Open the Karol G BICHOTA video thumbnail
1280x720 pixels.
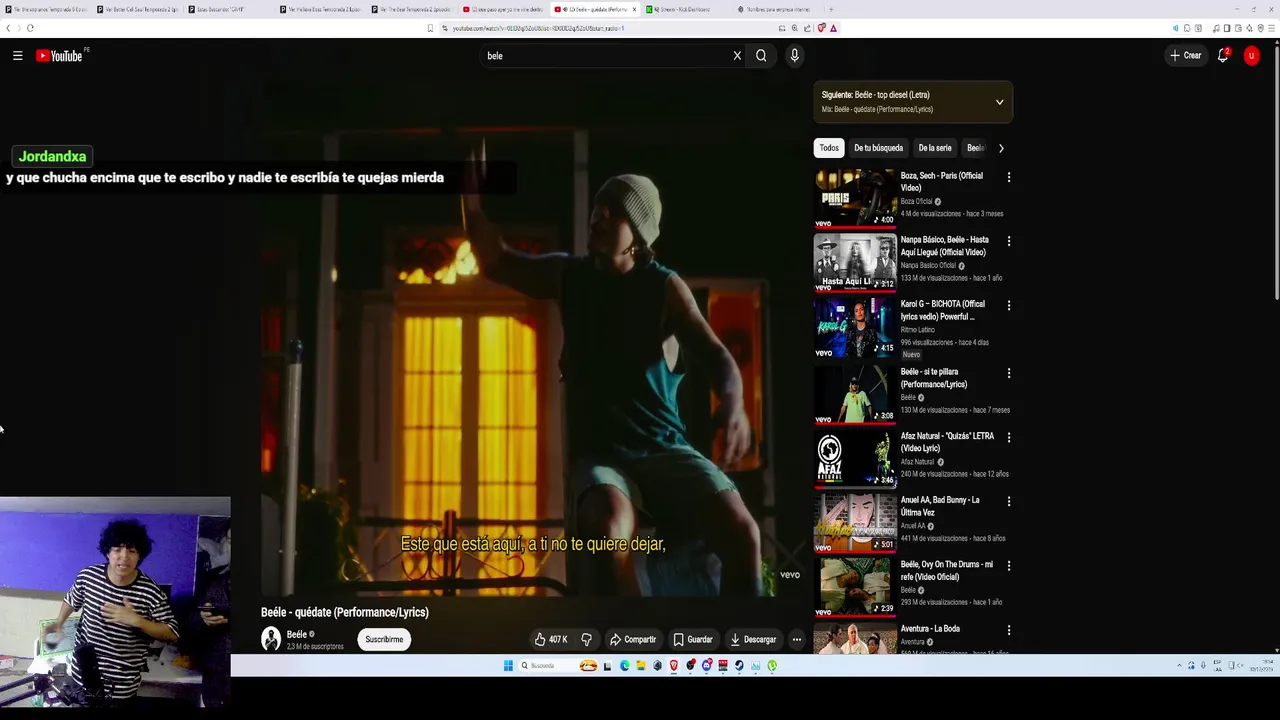click(855, 326)
